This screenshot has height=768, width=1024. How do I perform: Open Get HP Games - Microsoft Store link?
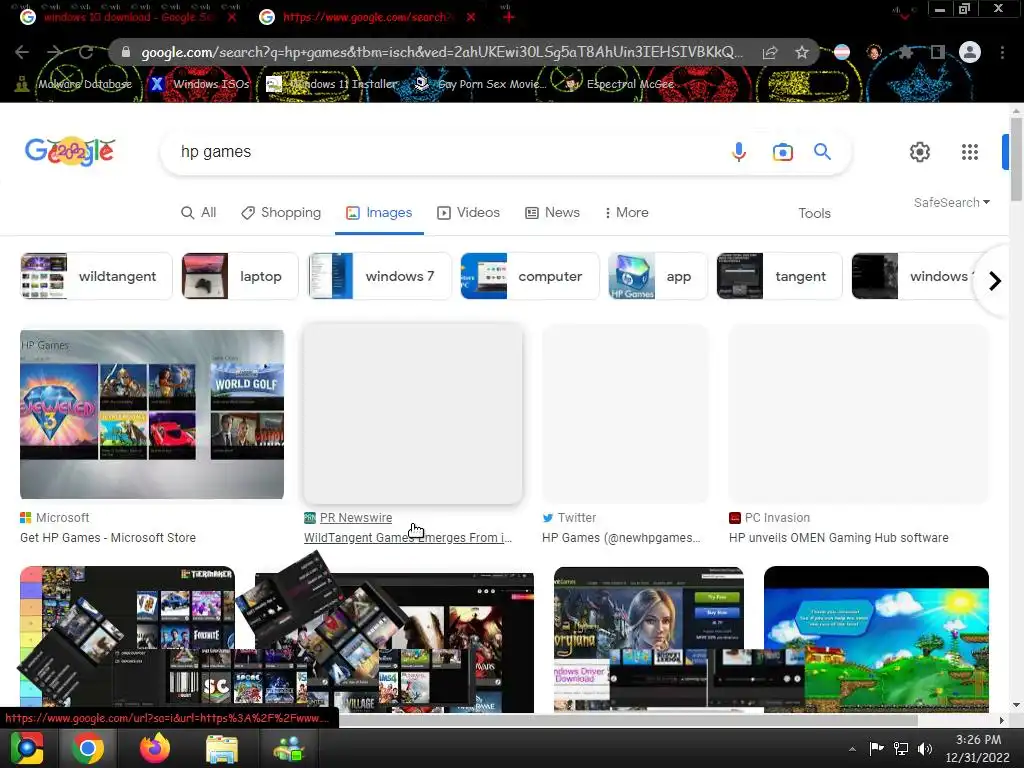pos(108,537)
